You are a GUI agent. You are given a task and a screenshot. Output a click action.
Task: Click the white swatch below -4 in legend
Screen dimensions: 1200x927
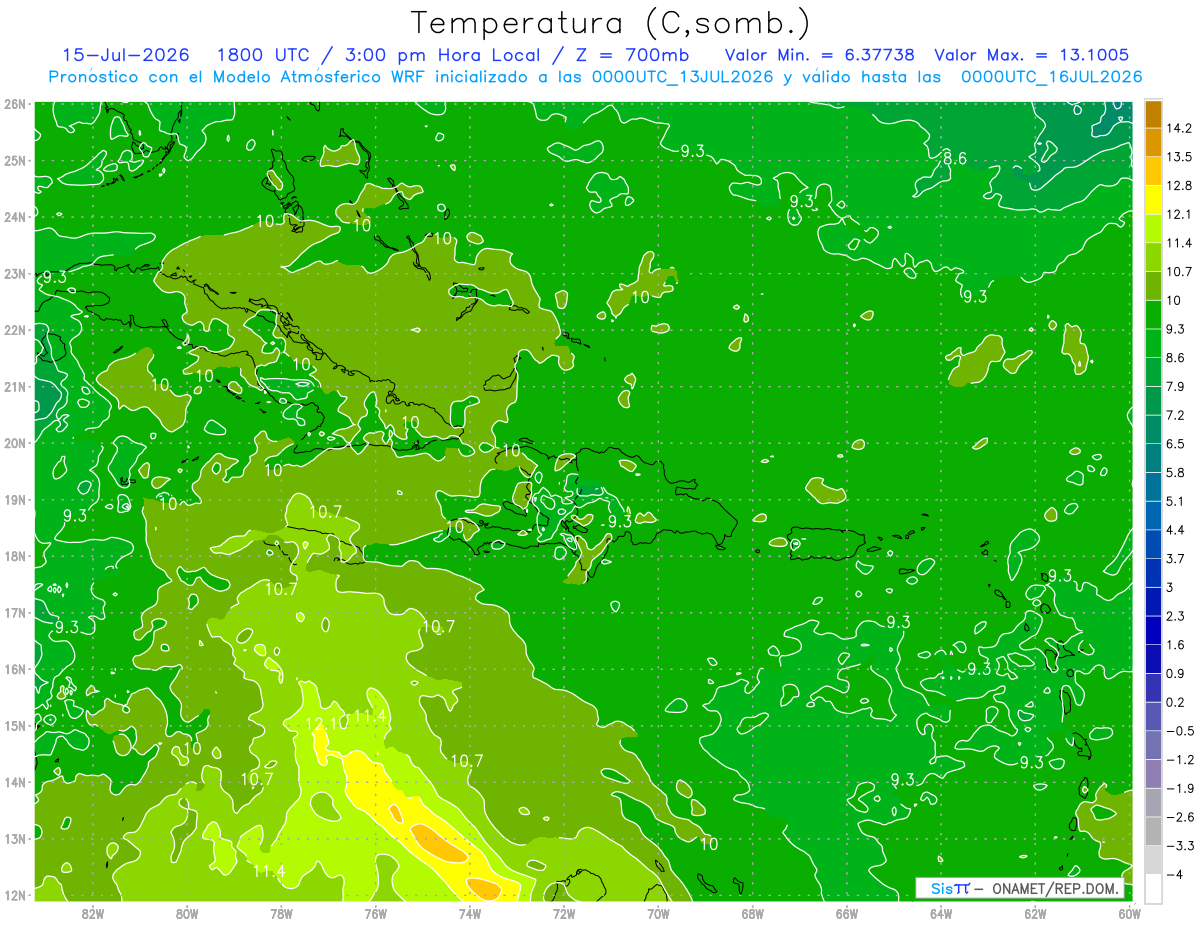[1153, 889]
